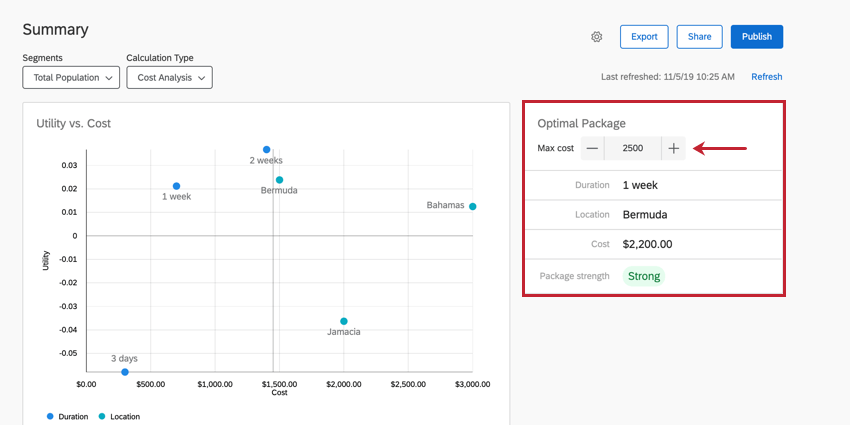This screenshot has width=850, height=425.
Task: Click the 3 days data point
Action: 125,371
